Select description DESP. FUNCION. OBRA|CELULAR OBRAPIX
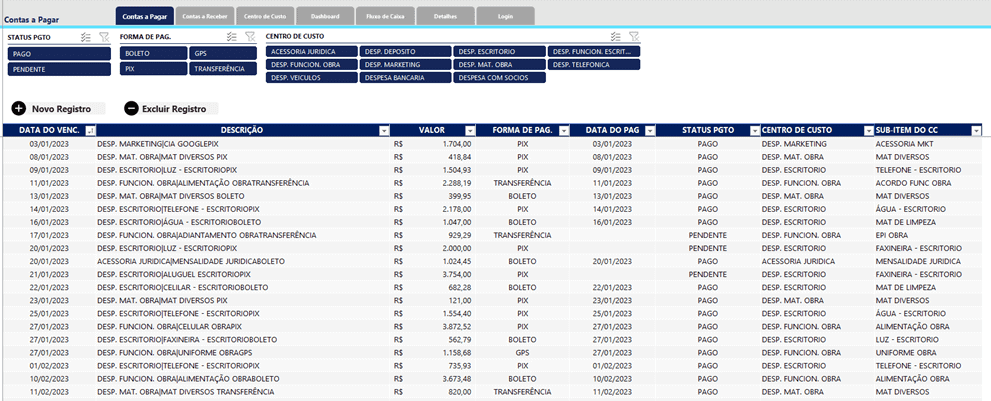Screen dimensions: 991x401 pyautogui.click(x=243, y=326)
